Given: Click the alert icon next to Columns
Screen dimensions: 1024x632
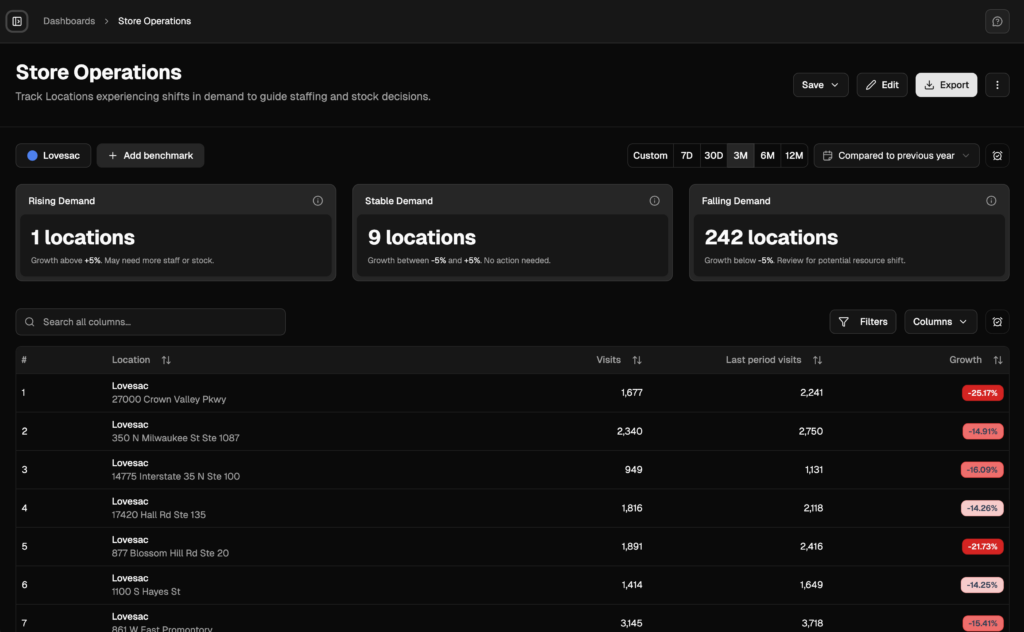Looking at the screenshot, I should point(997,322).
